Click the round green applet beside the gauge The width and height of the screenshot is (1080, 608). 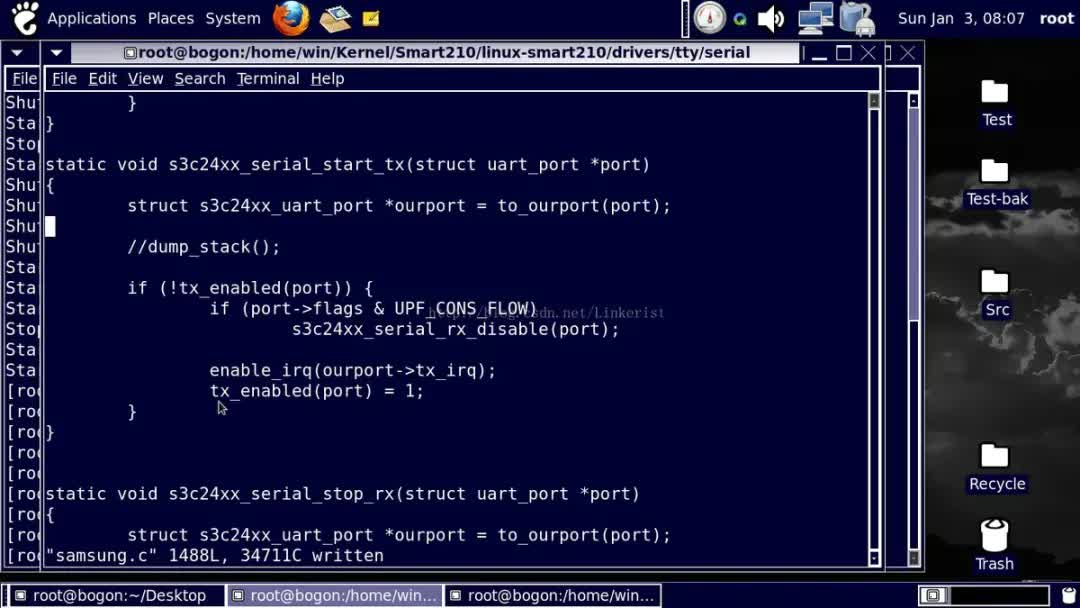(x=740, y=17)
